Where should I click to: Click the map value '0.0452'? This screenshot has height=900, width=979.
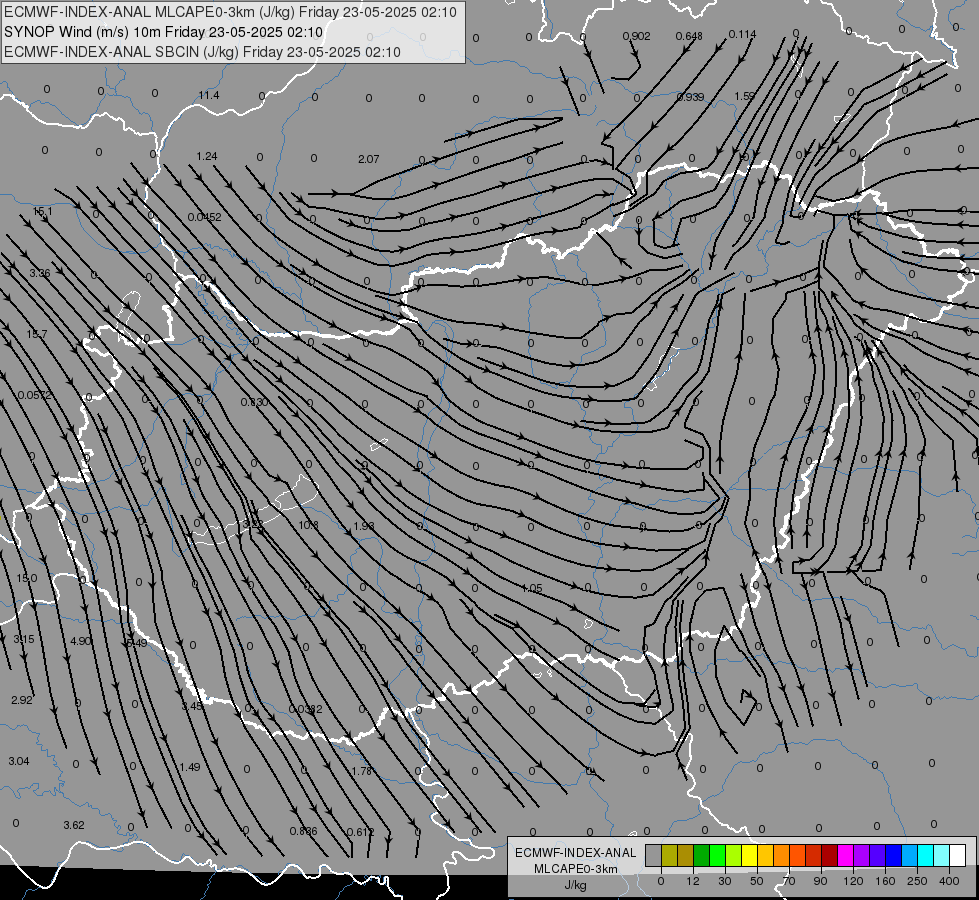tap(204, 217)
